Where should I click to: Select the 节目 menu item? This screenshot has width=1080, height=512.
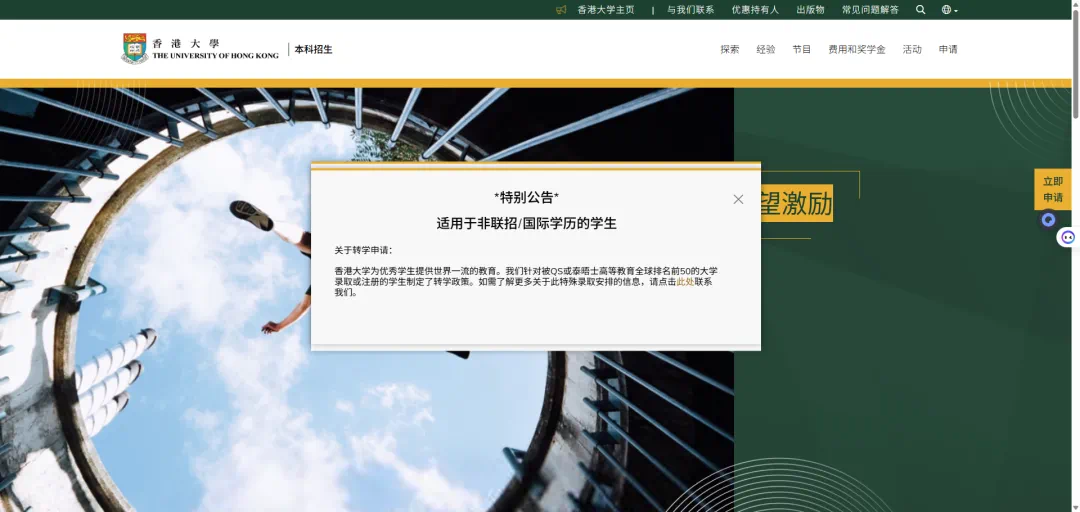click(x=802, y=49)
